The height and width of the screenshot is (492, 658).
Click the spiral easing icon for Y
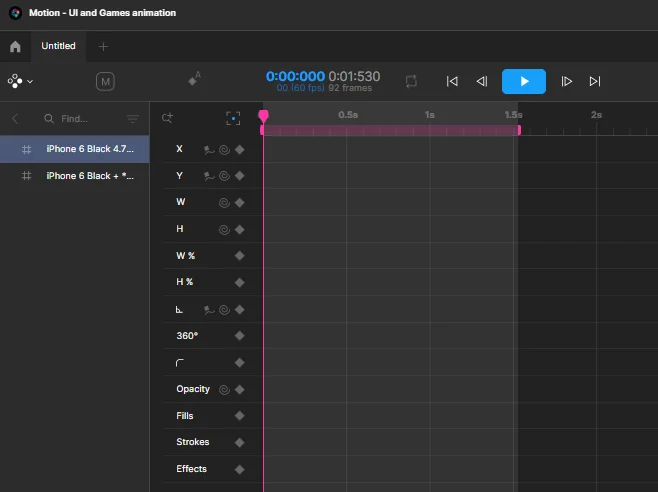coord(225,176)
